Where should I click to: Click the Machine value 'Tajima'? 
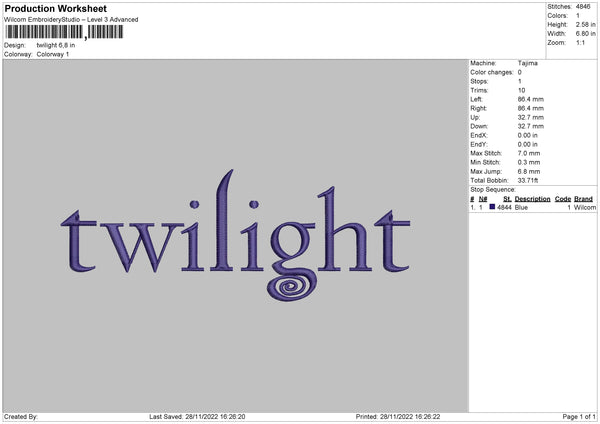[528, 63]
